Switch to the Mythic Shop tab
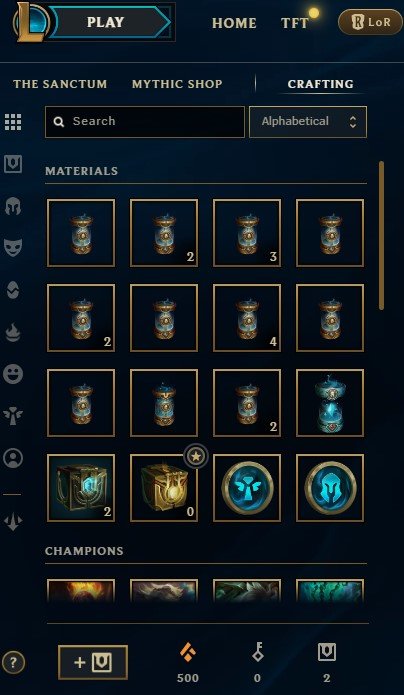Image resolution: width=404 pixels, height=695 pixels. tap(177, 84)
